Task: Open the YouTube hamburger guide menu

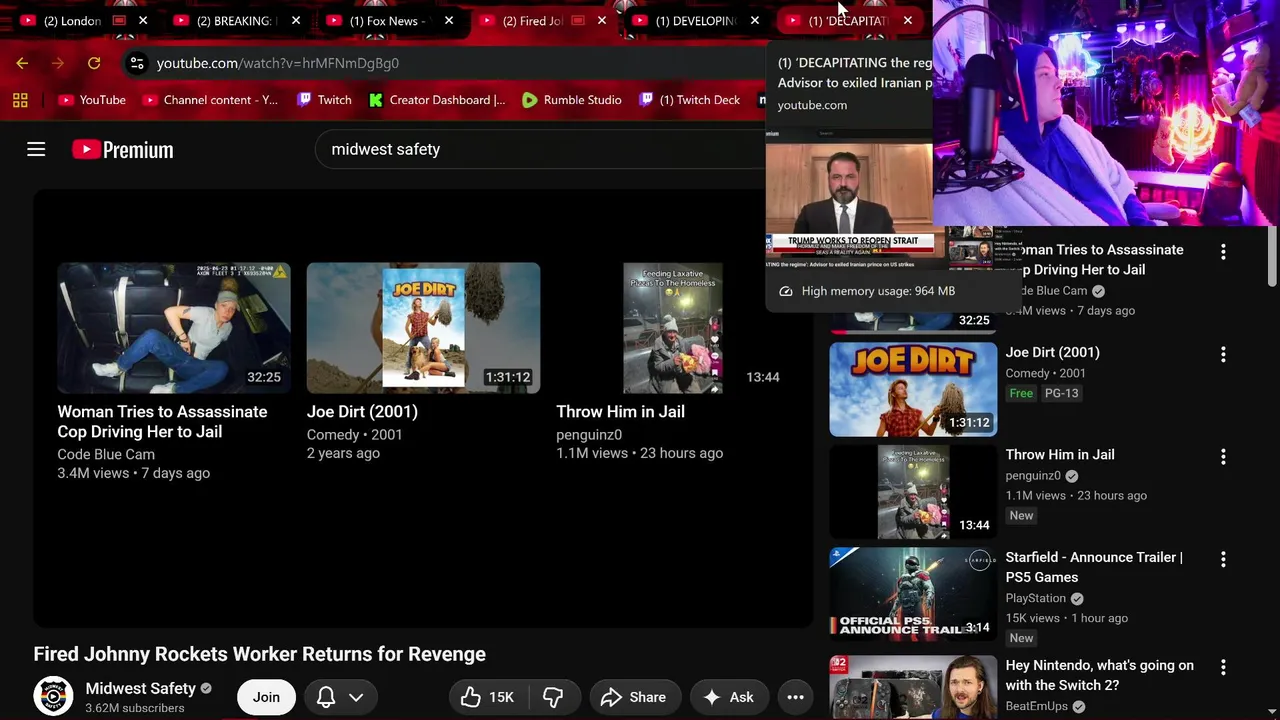Action: (x=36, y=149)
